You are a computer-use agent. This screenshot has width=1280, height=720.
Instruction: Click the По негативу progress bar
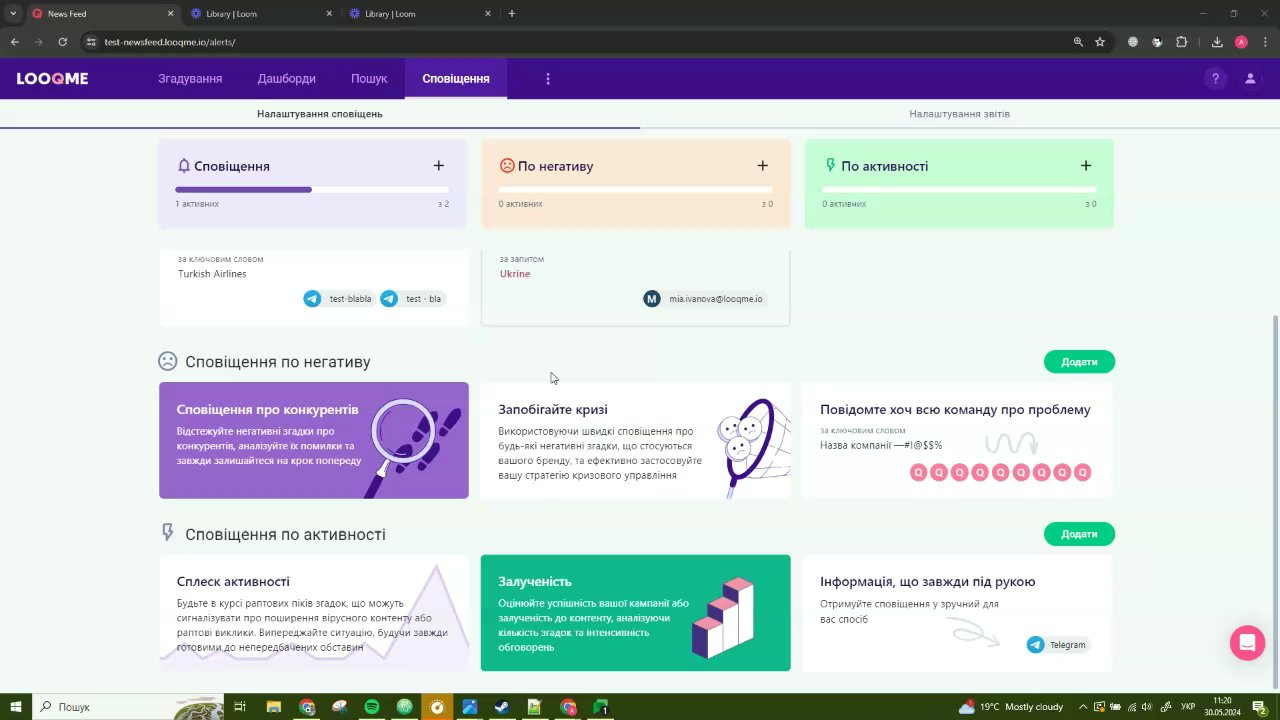tap(636, 189)
